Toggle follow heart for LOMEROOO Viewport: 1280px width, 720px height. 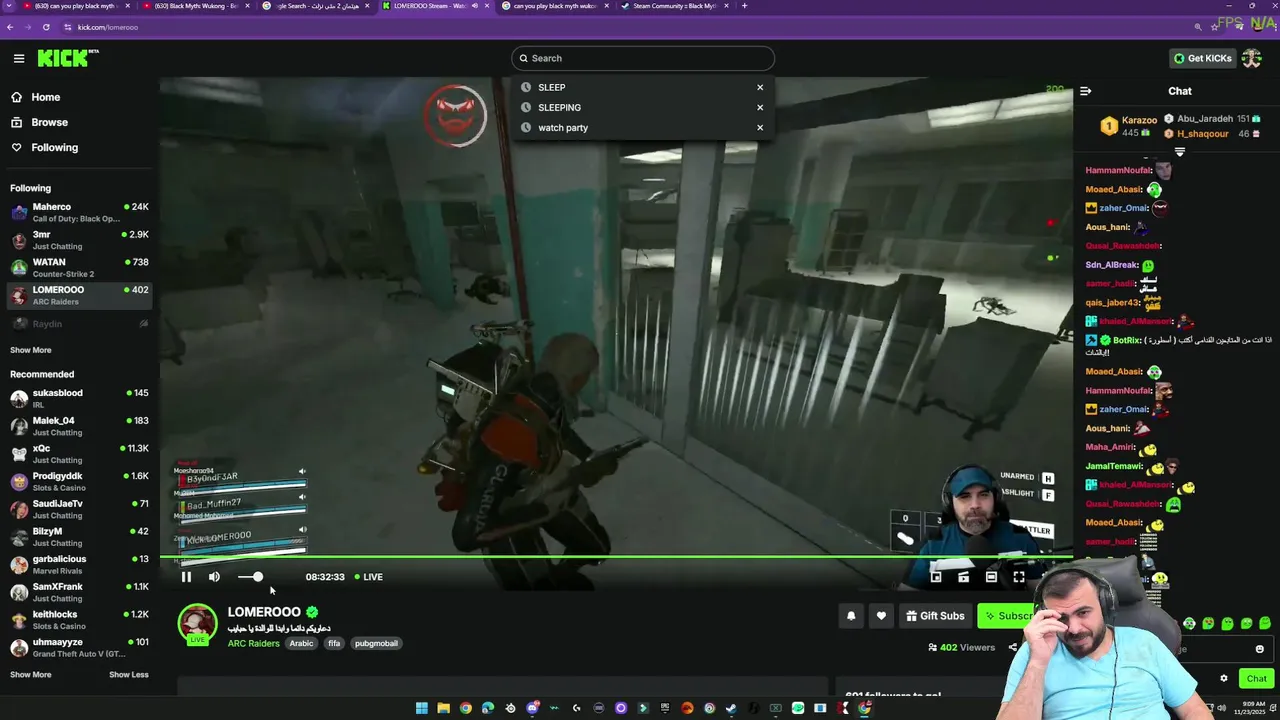[881, 616]
